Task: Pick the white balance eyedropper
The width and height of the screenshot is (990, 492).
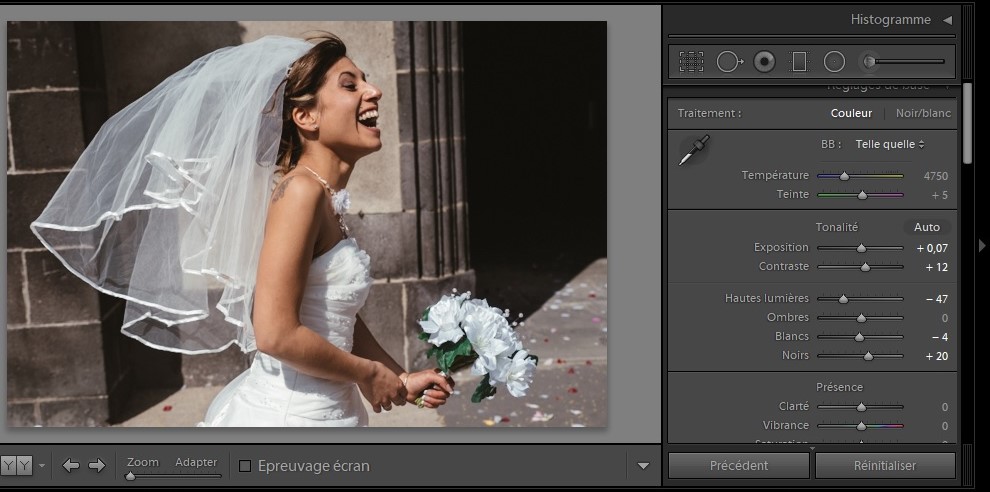Action: click(694, 150)
